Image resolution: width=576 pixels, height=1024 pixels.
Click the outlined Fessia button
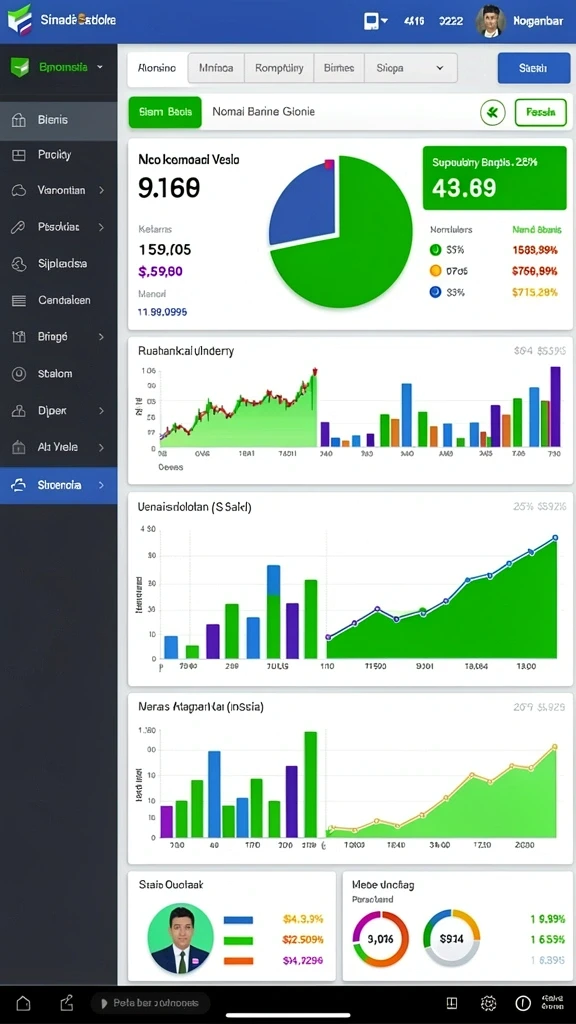(540, 112)
